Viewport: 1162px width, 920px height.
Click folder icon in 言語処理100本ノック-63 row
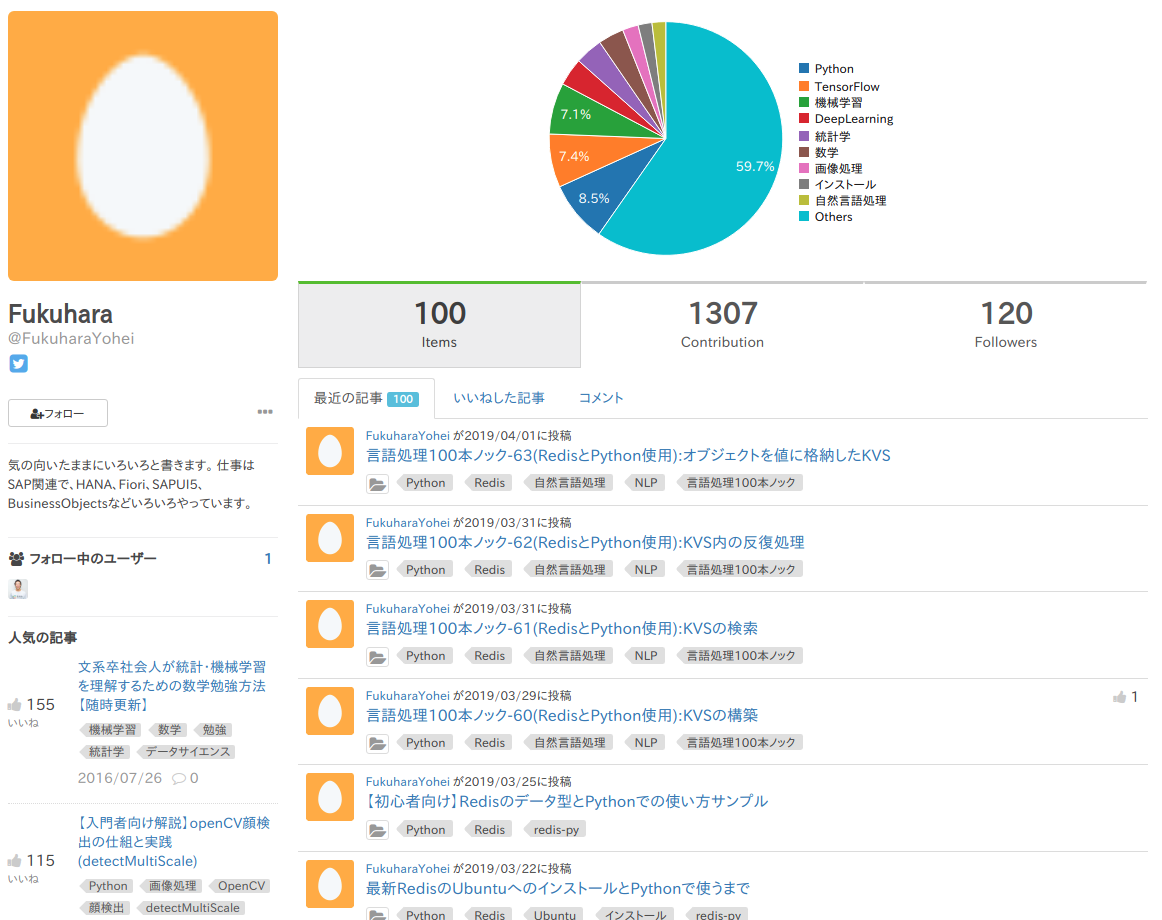coord(377,484)
